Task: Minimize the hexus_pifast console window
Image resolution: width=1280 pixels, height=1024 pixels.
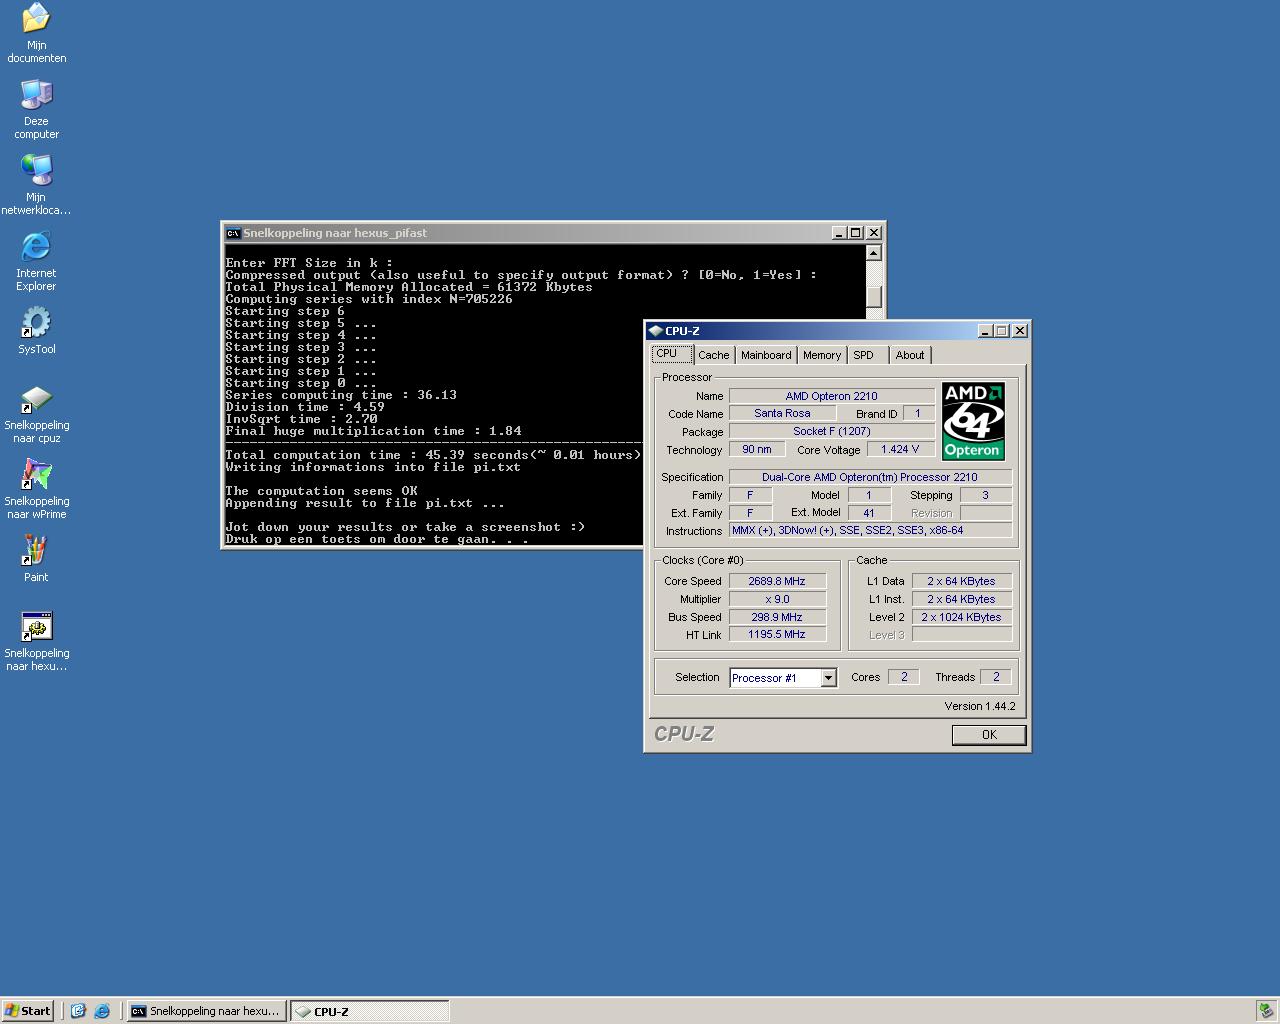Action: [839, 233]
